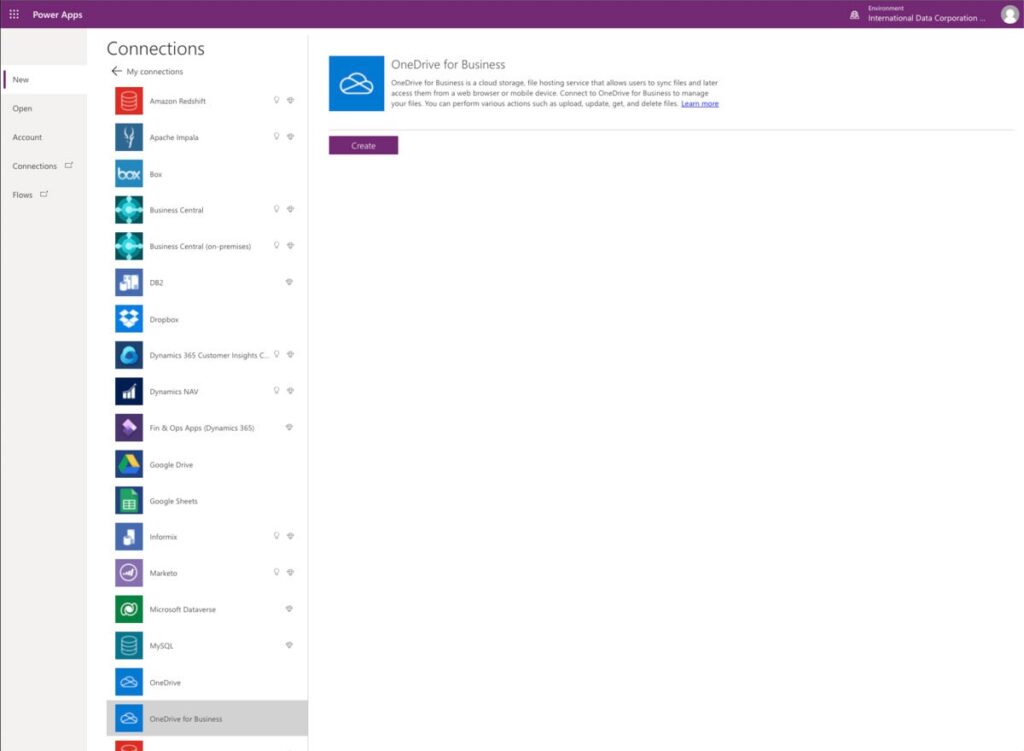Image resolution: width=1024 pixels, height=751 pixels.
Task: Select the Dynamics NAV connector icon
Action: 129,392
